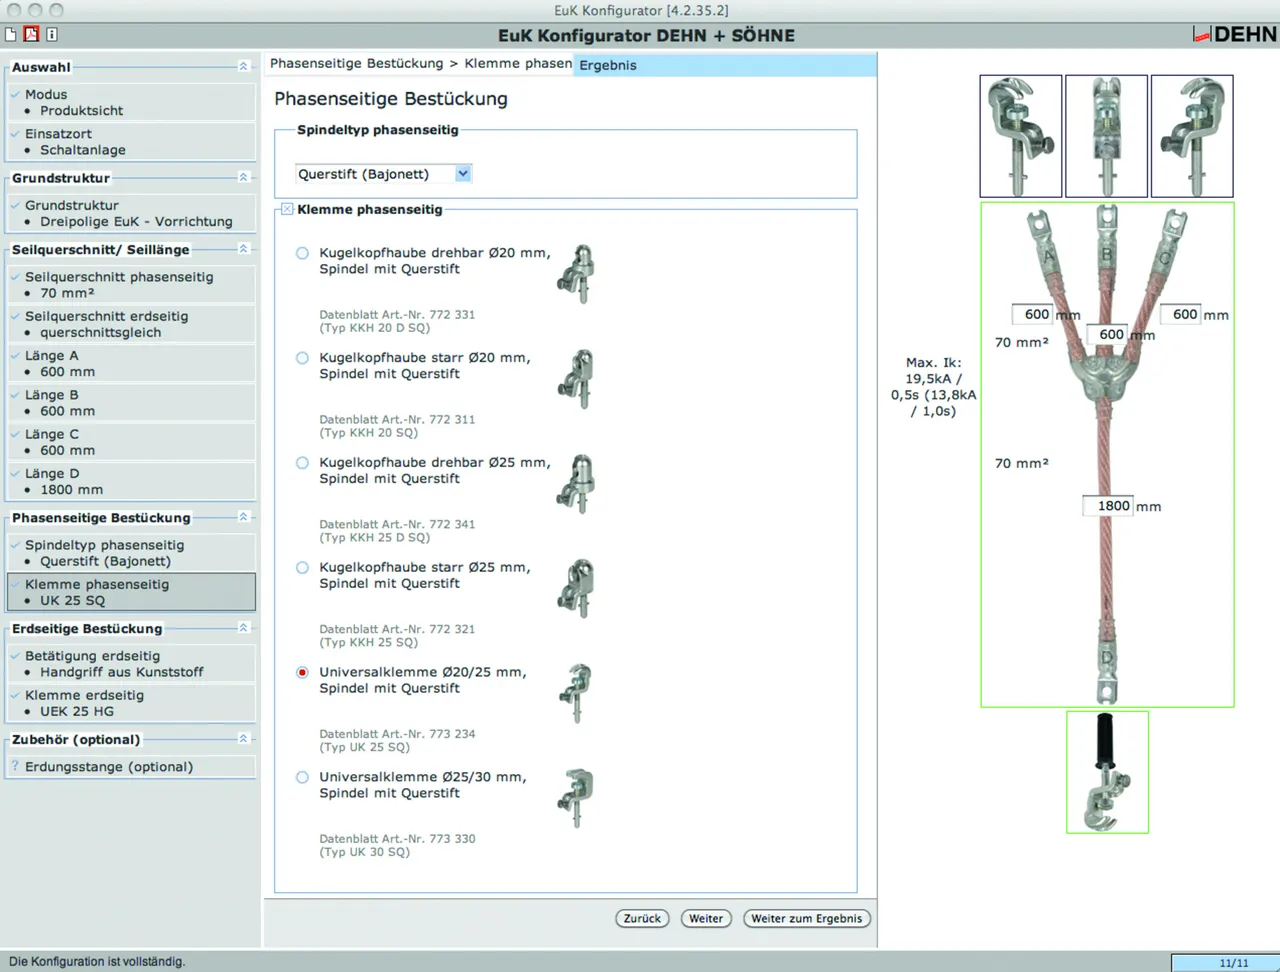Select Kugelkopfhaube drehbar Ø25 mm option
The height and width of the screenshot is (972, 1280).
302,463
